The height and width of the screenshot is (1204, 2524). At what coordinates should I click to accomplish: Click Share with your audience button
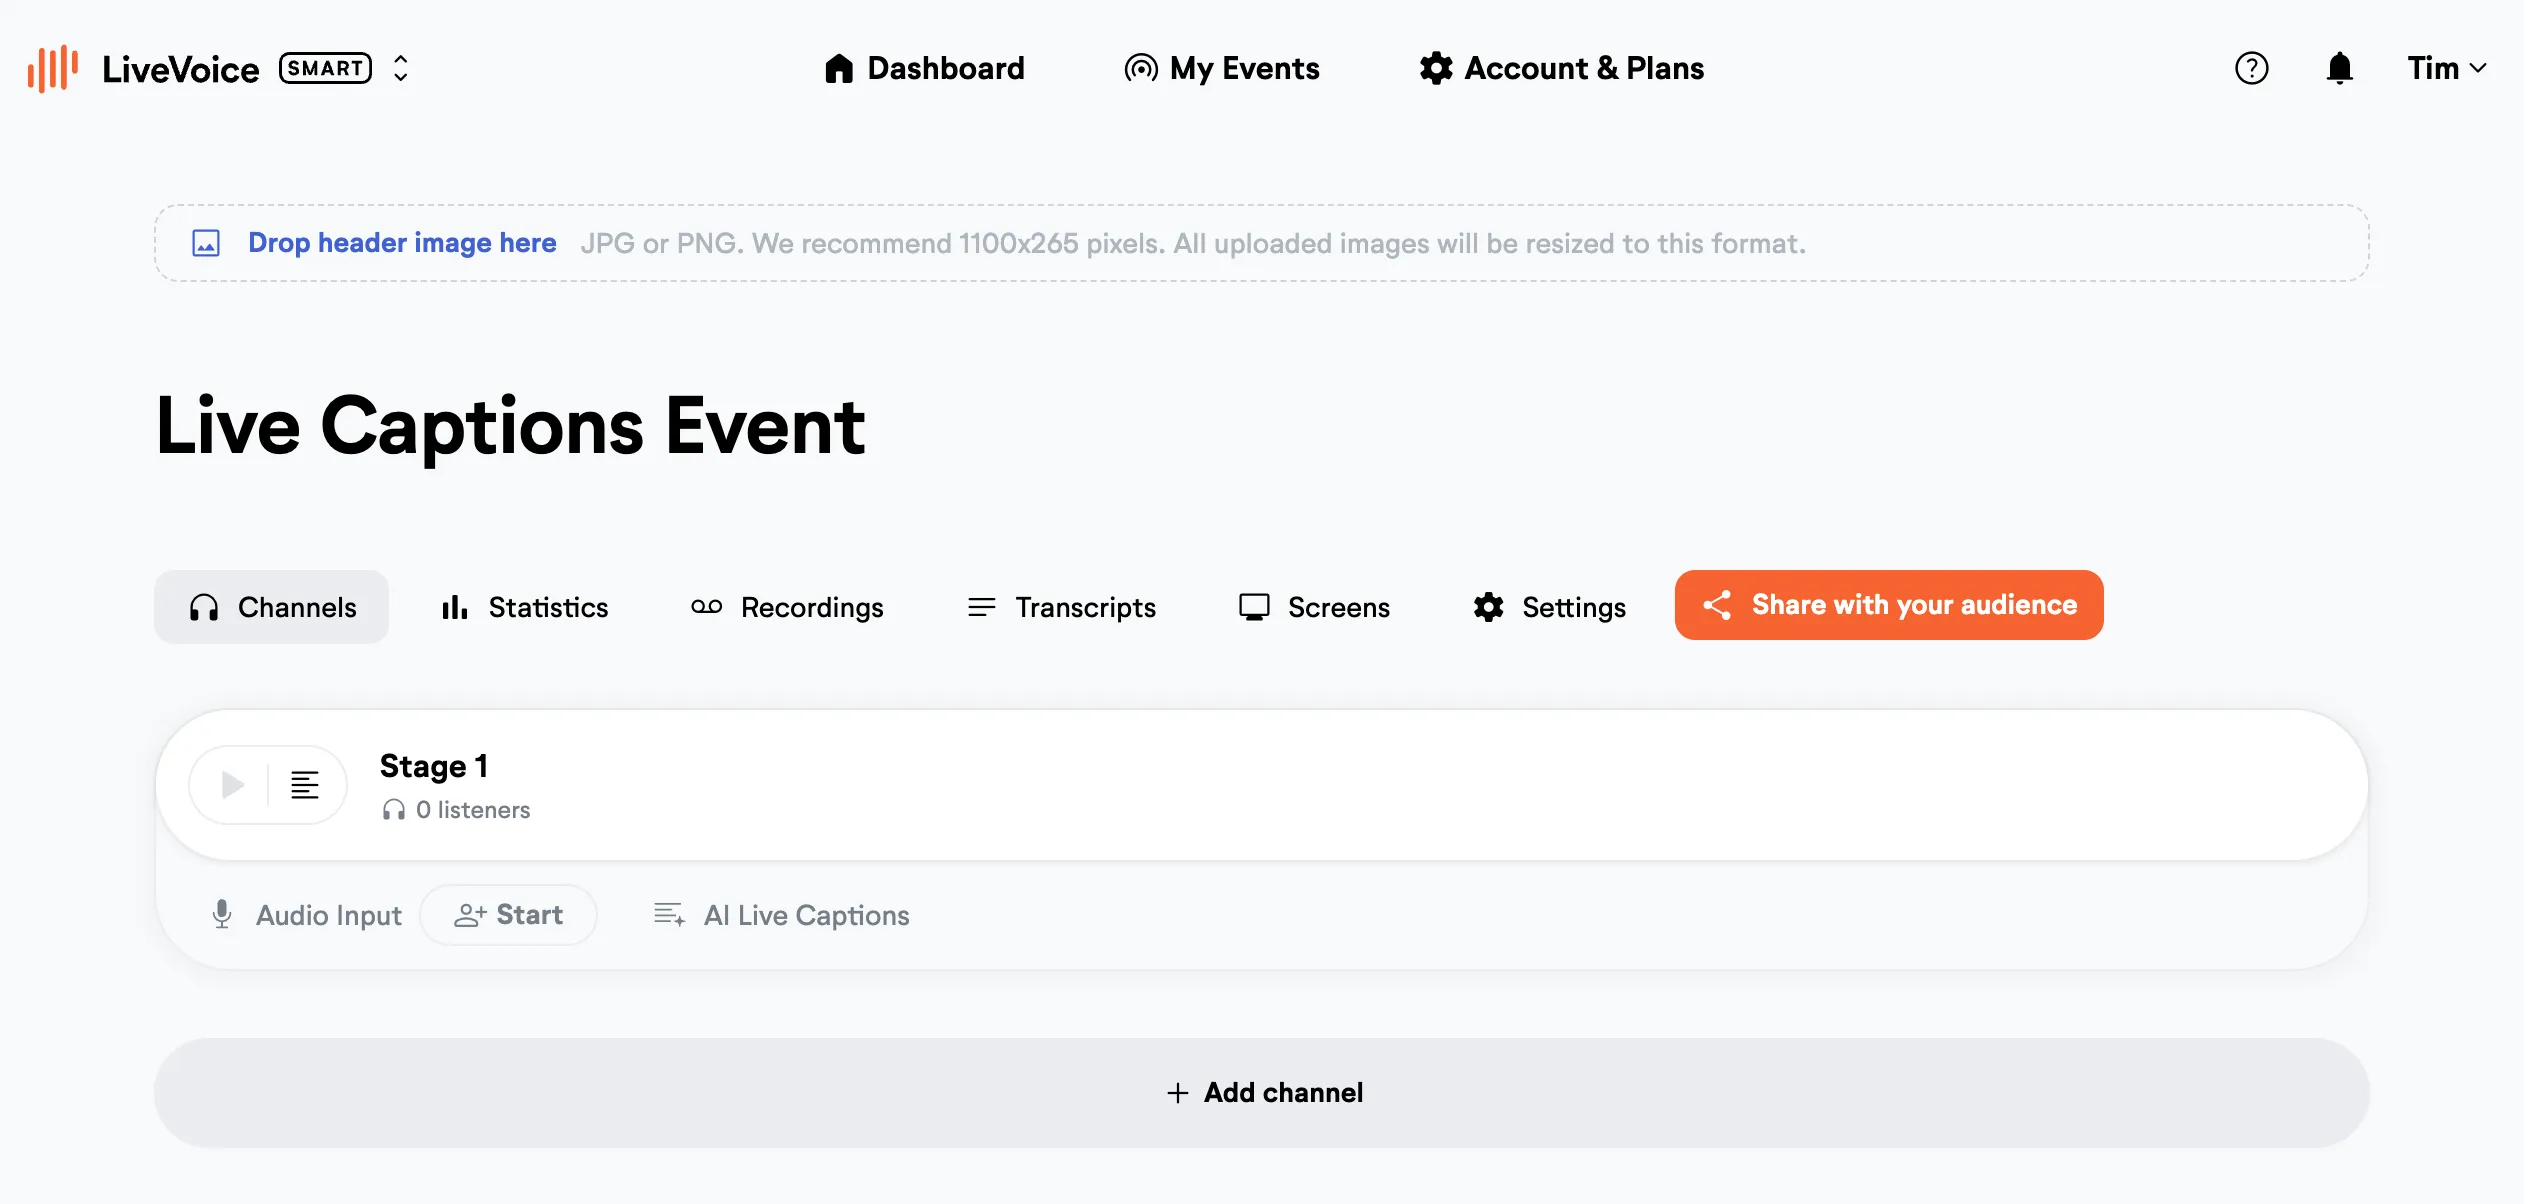pyautogui.click(x=1889, y=605)
